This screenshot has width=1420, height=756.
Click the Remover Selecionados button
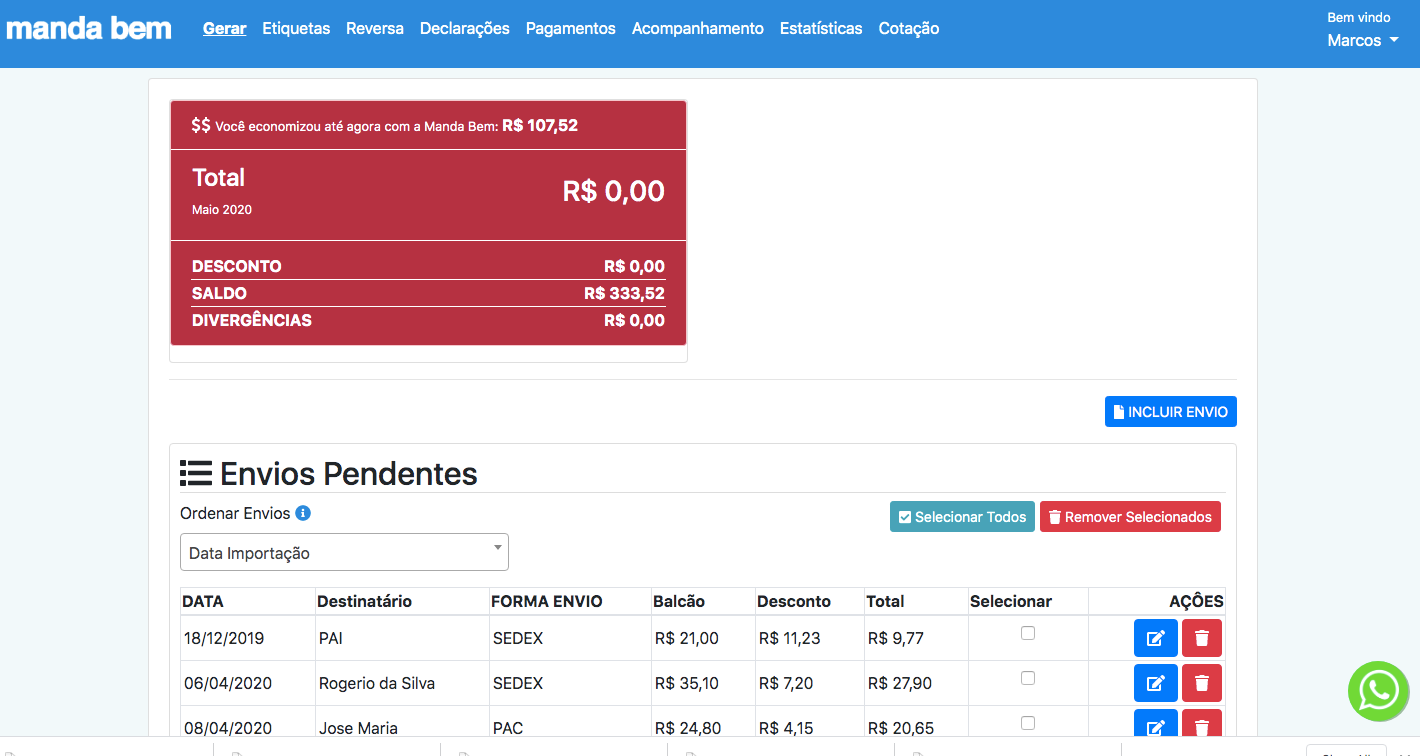coord(1130,517)
